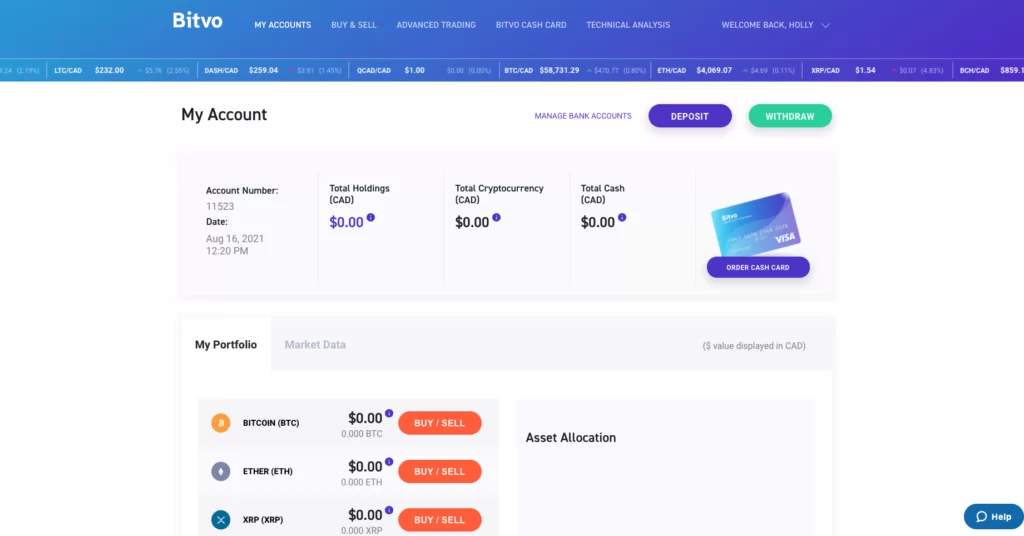1024x536 pixels.
Task: Click the Bitcoin coin icon
Action: point(221,423)
